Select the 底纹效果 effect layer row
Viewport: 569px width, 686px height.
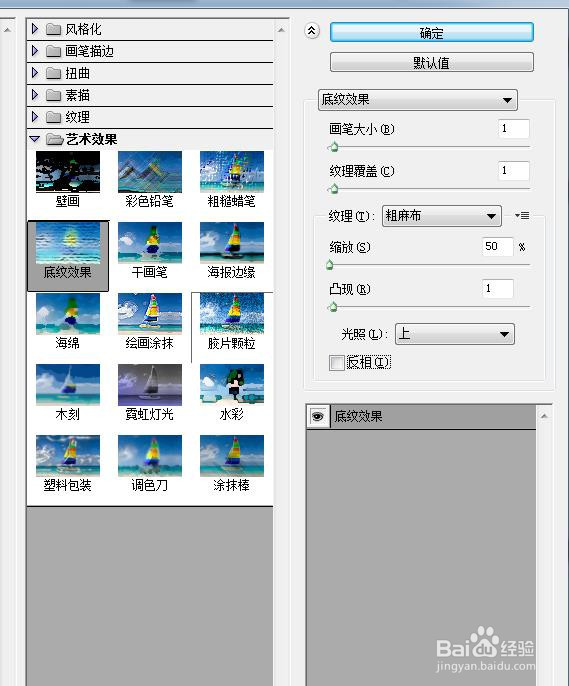[x=421, y=416]
